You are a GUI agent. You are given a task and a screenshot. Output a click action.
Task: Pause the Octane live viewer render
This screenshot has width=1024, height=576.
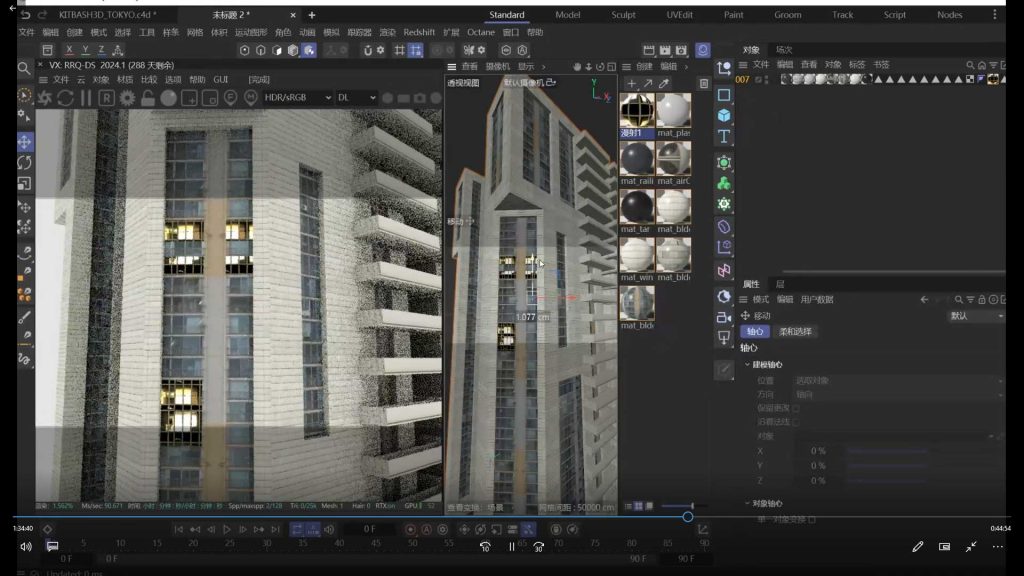tap(86, 98)
